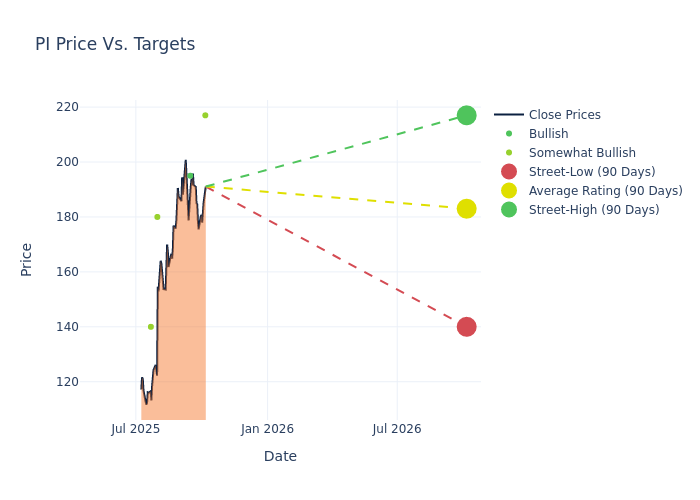Toggle the Close Prices legend entry
The width and height of the screenshot is (700, 500).
click(564, 115)
